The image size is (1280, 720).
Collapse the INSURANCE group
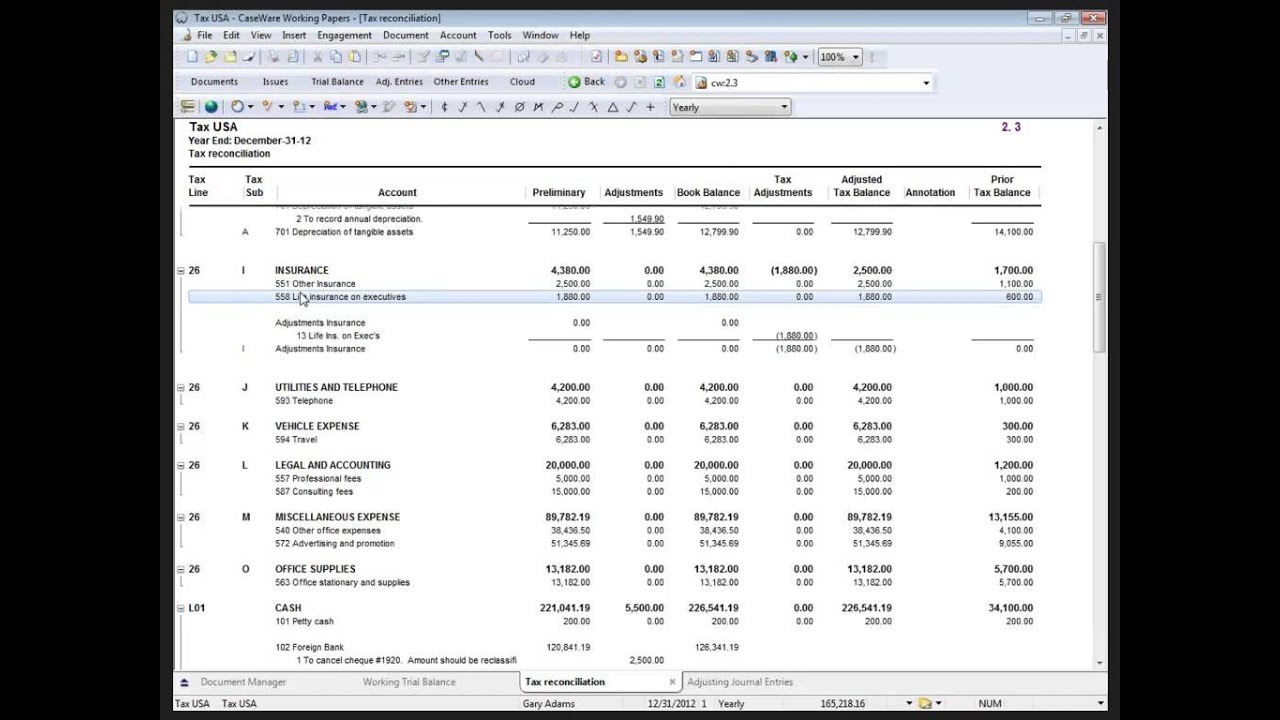point(181,270)
